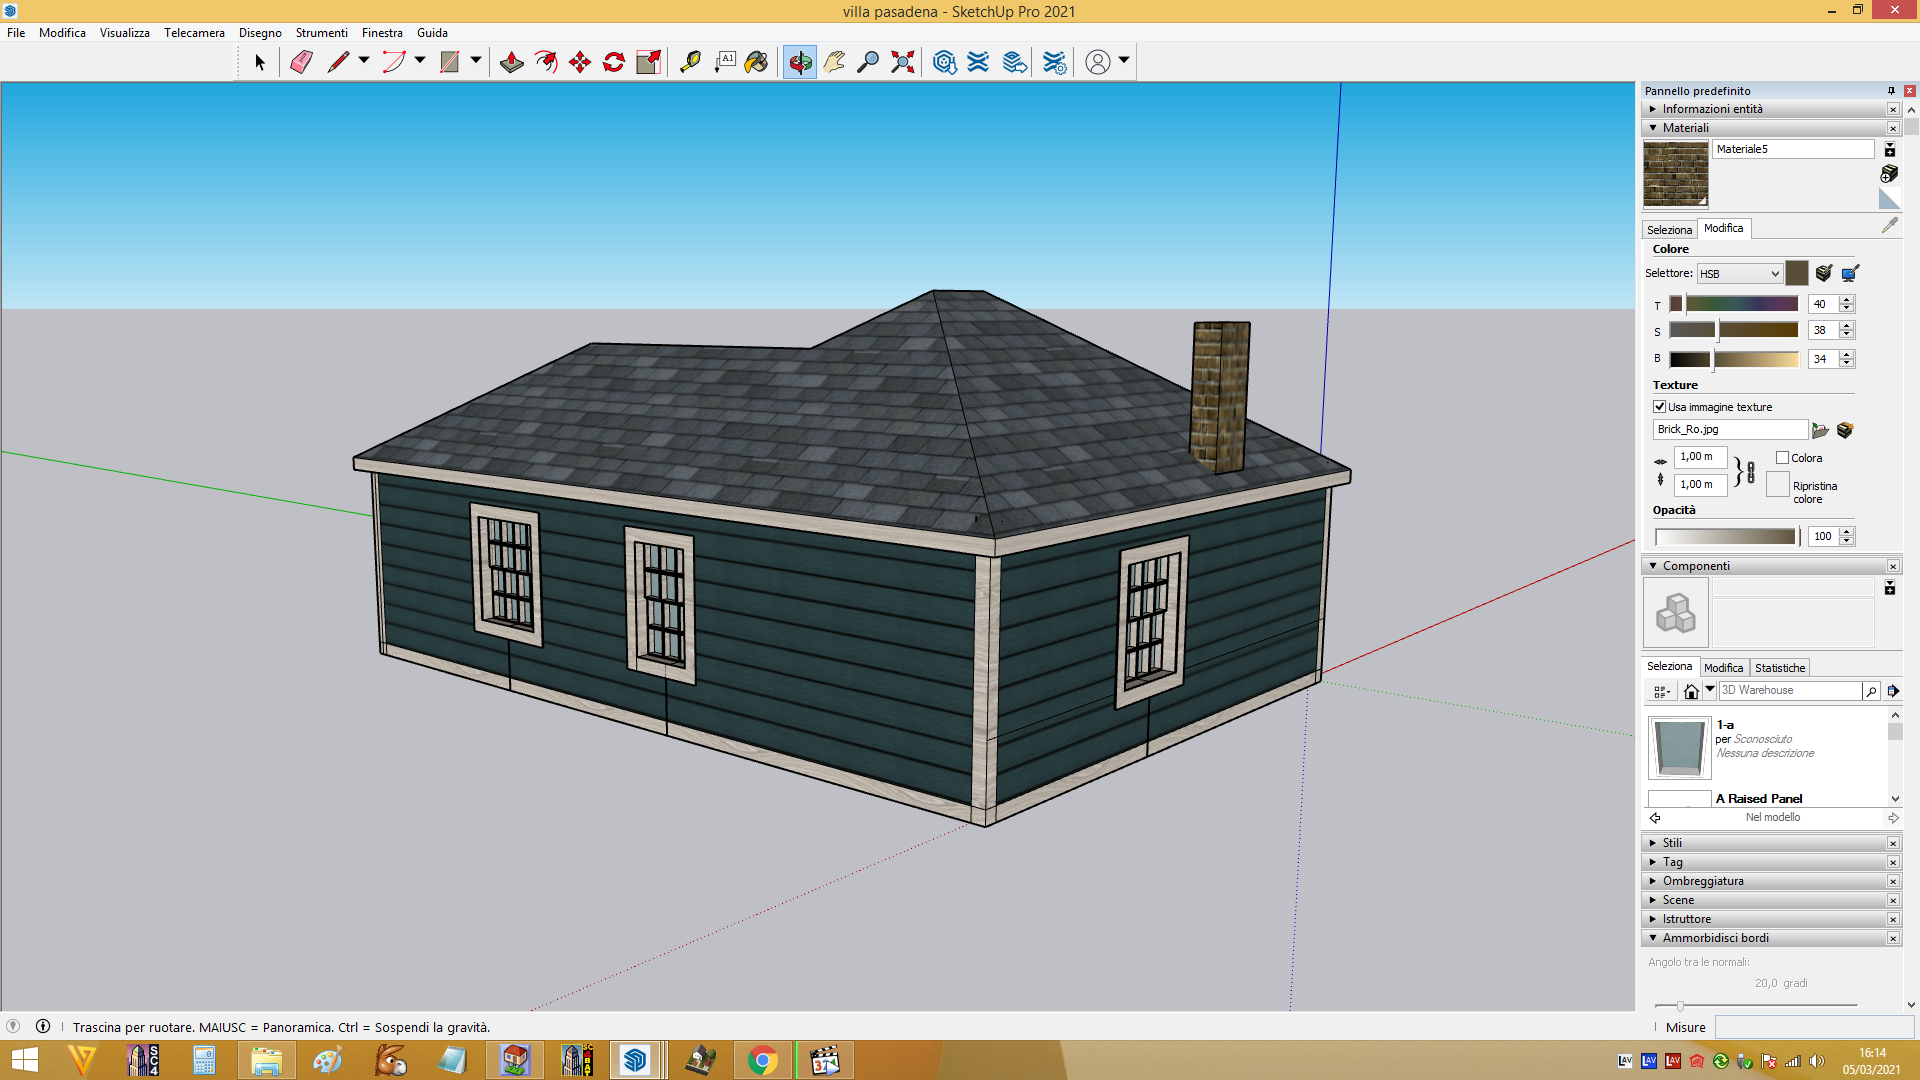This screenshot has width=1920, height=1080.
Task: Select the Eraser tool
Action: (301, 62)
